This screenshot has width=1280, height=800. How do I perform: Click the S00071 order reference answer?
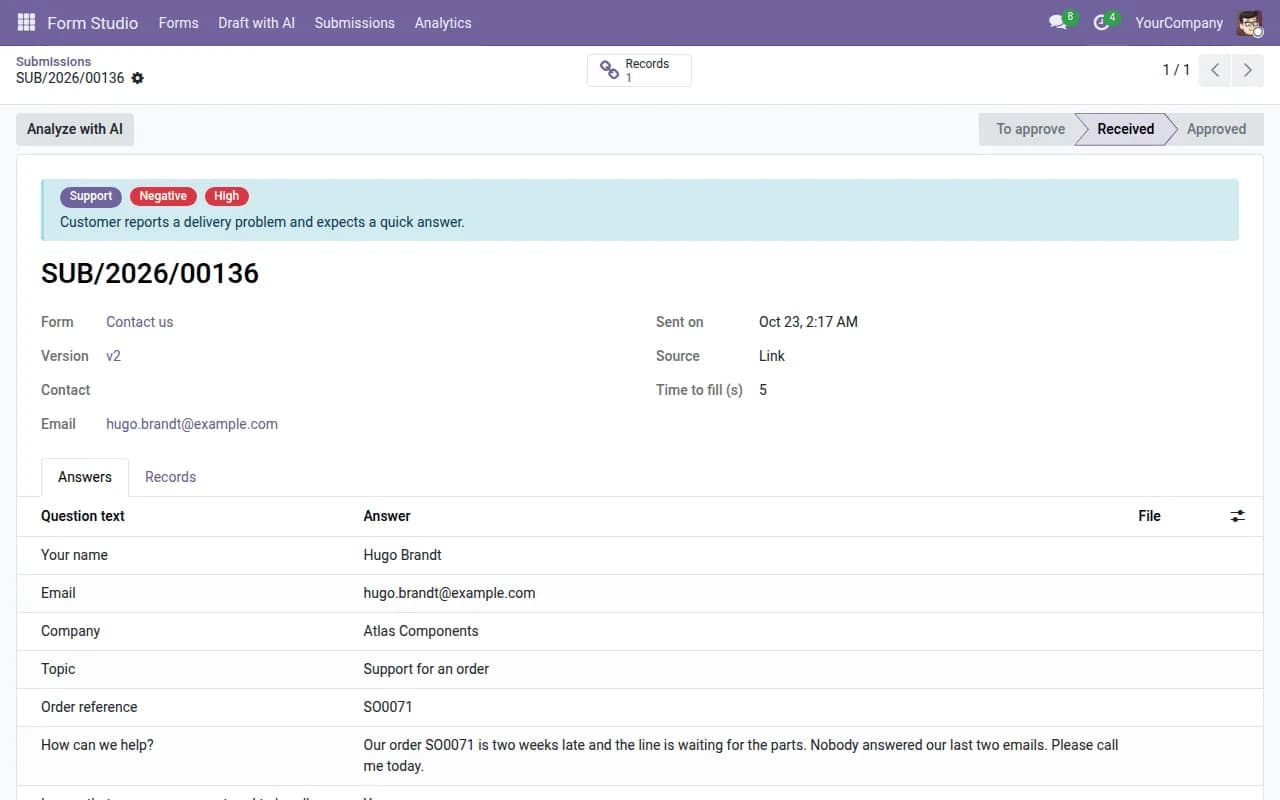point(388,707)
